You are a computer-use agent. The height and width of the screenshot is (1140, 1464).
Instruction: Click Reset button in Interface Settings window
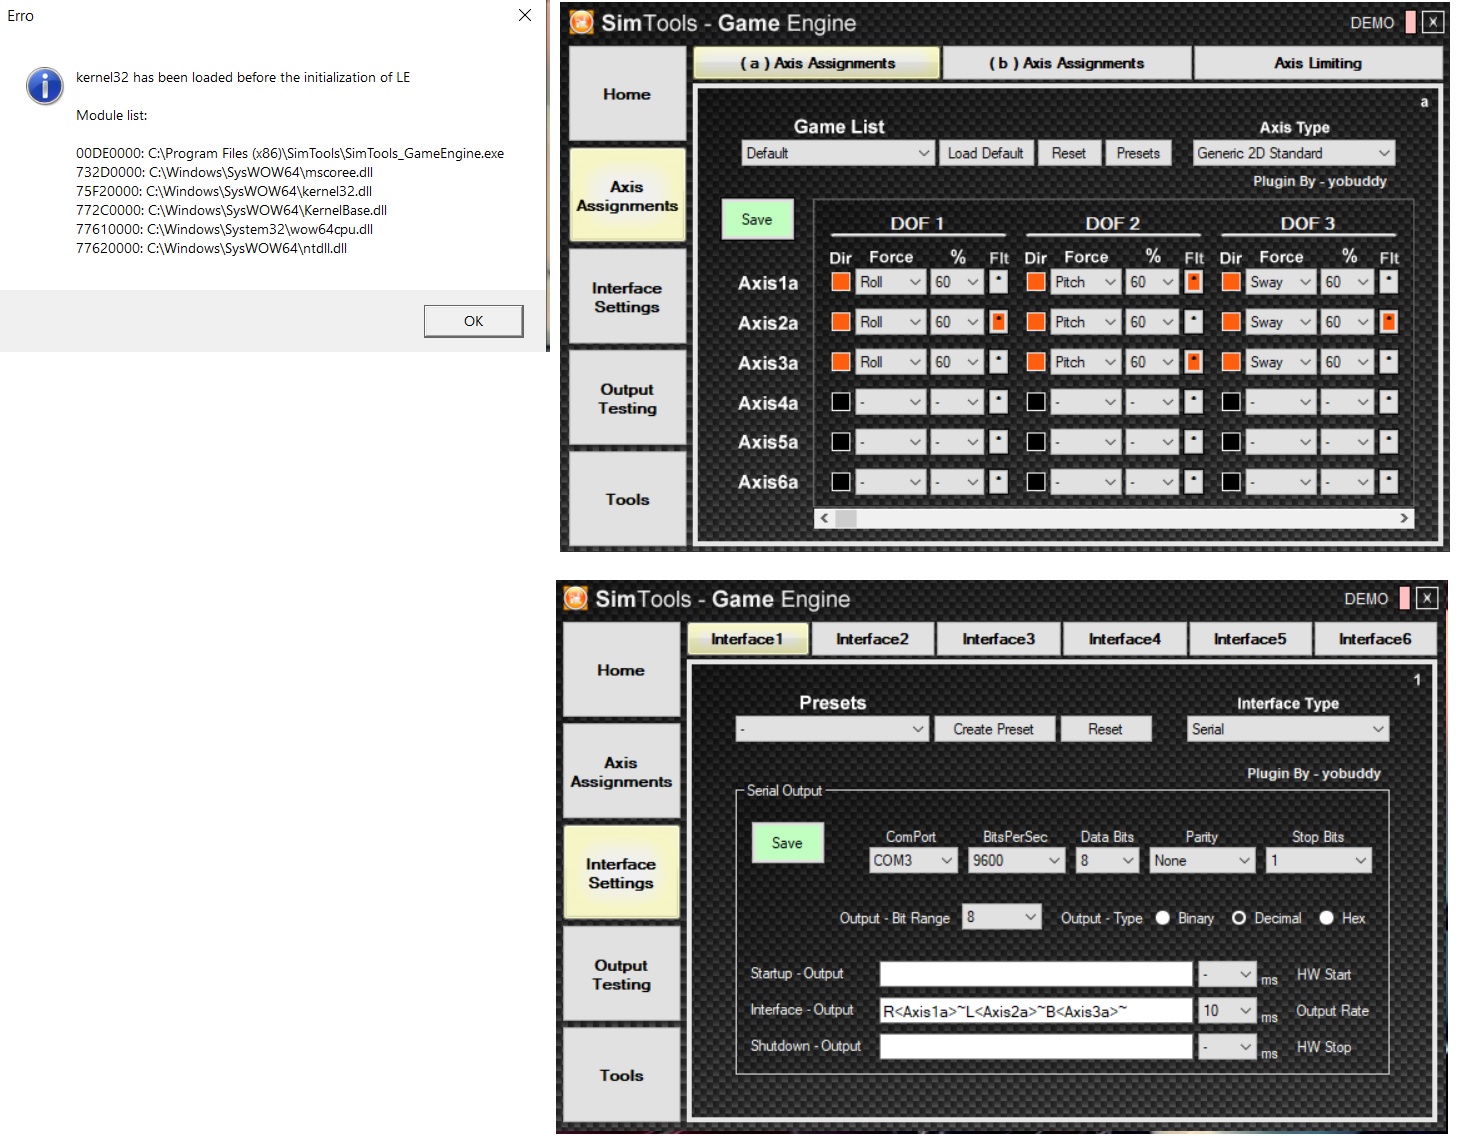(x=1105, y=729)
